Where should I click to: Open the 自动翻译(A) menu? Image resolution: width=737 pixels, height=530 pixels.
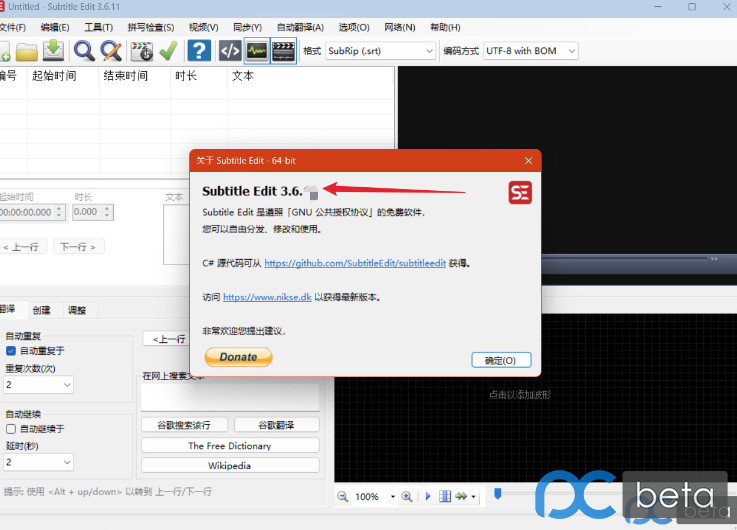300,27
